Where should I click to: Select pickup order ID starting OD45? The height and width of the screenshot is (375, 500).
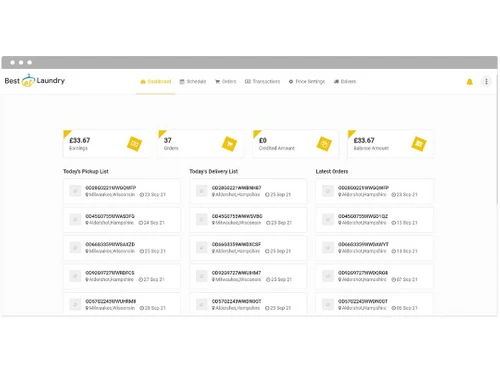[x=110, y=216]
